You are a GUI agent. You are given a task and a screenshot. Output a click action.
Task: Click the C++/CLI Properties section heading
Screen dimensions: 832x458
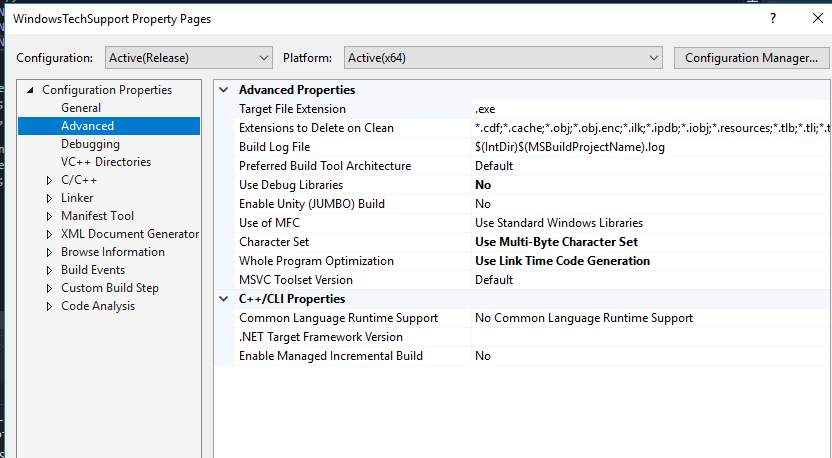292,299
